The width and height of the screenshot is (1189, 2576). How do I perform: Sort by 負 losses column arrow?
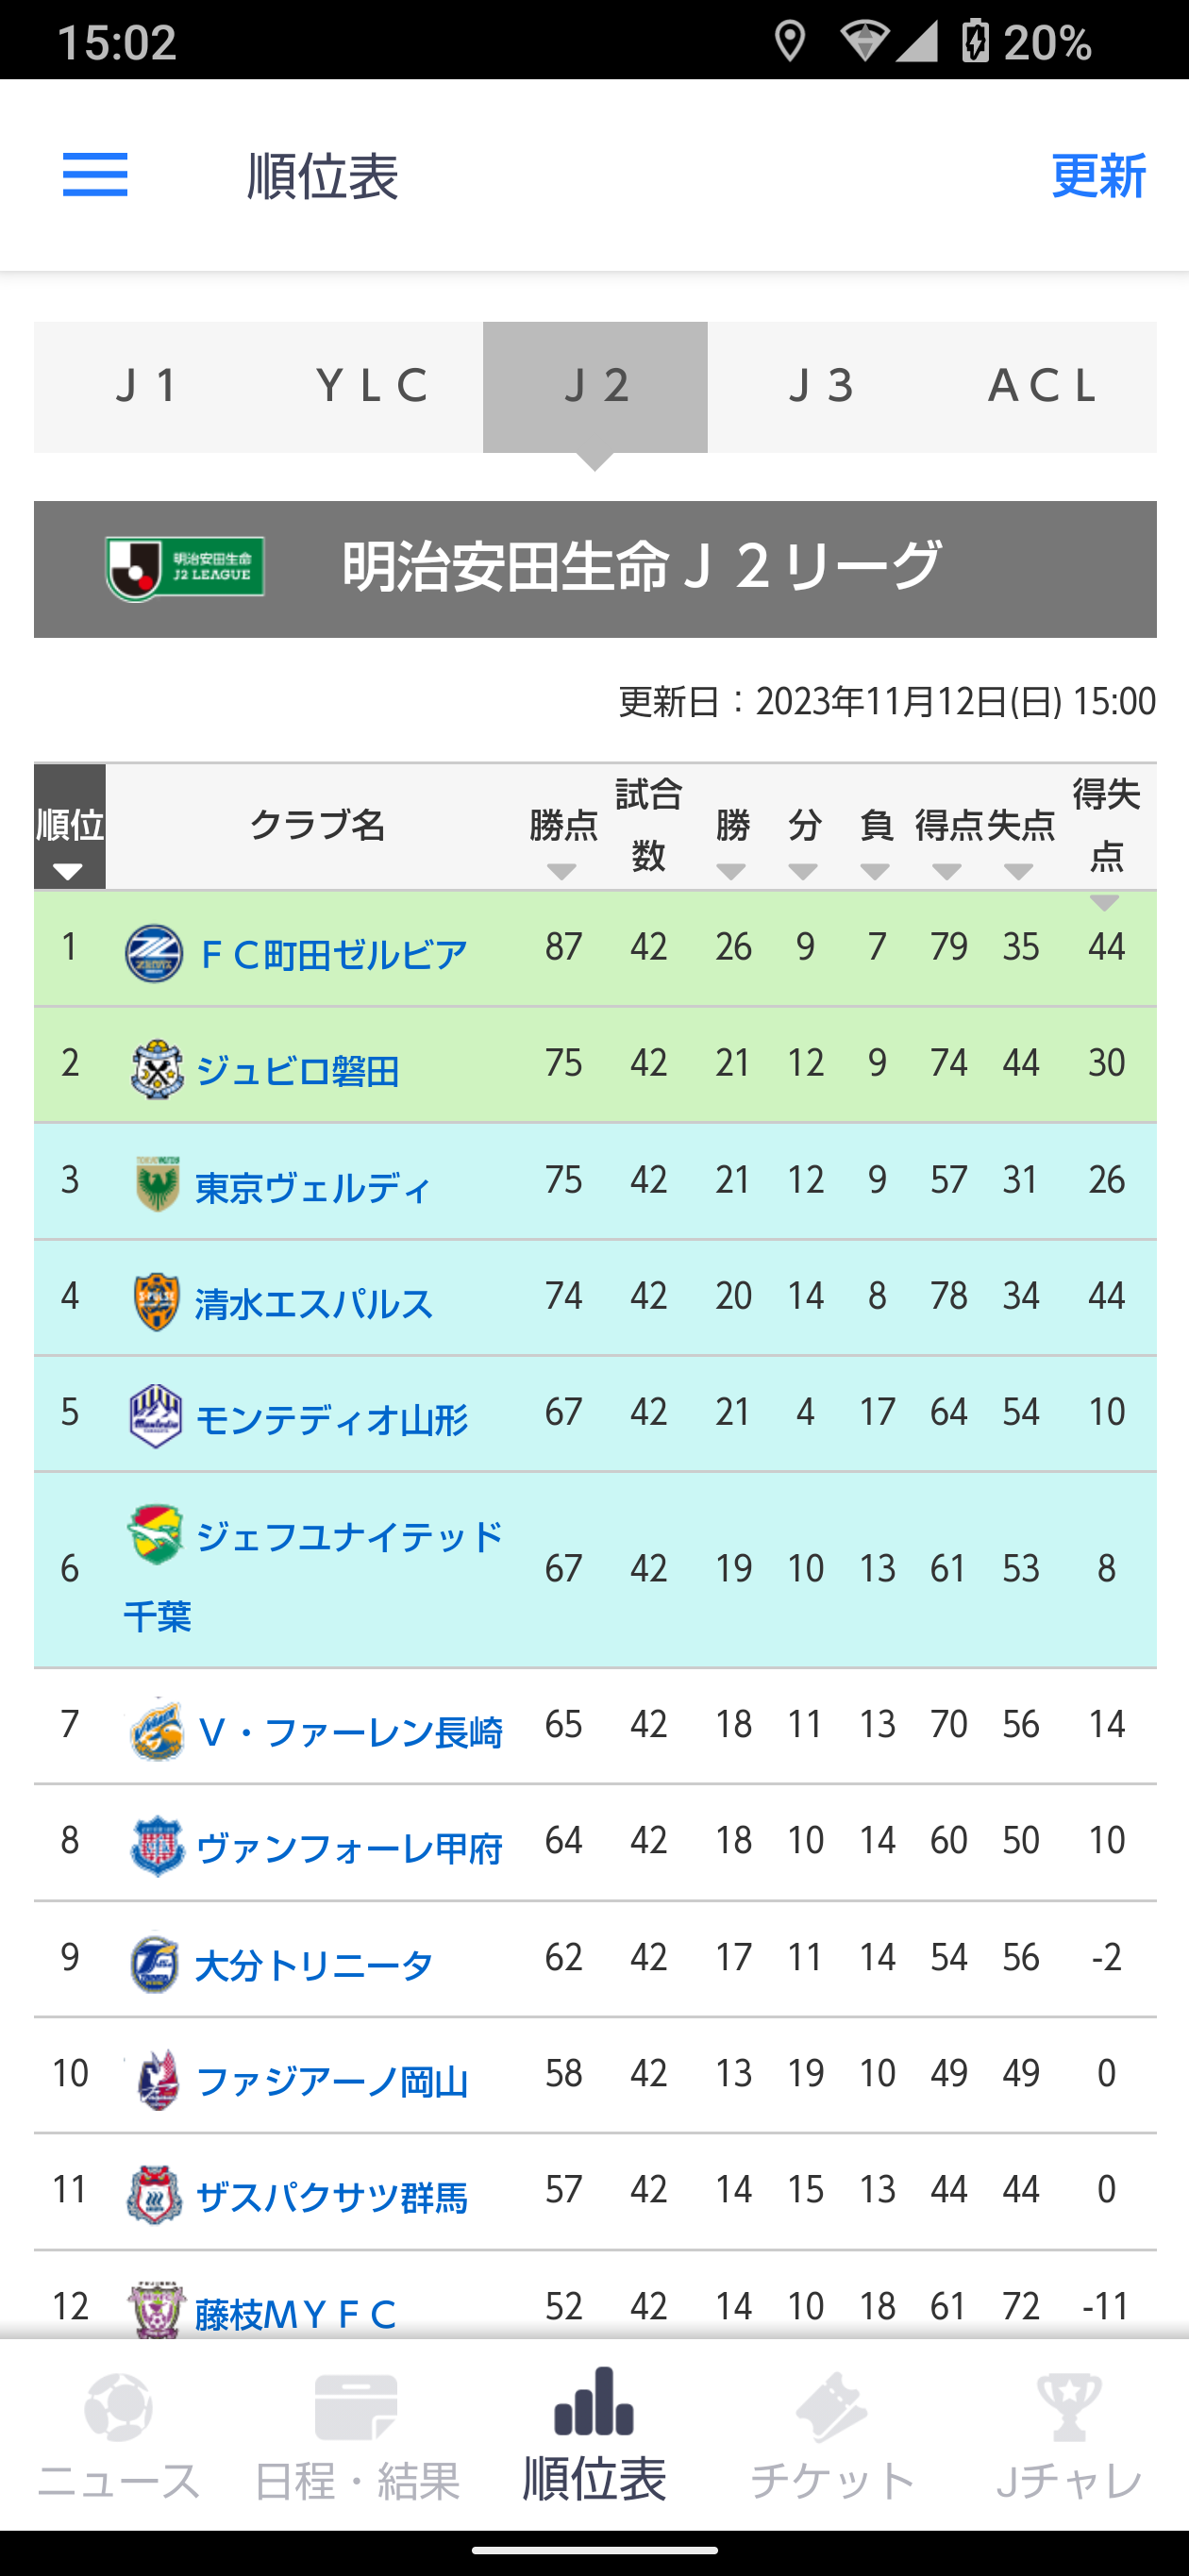pyautogui.click(x=875, y=872)
